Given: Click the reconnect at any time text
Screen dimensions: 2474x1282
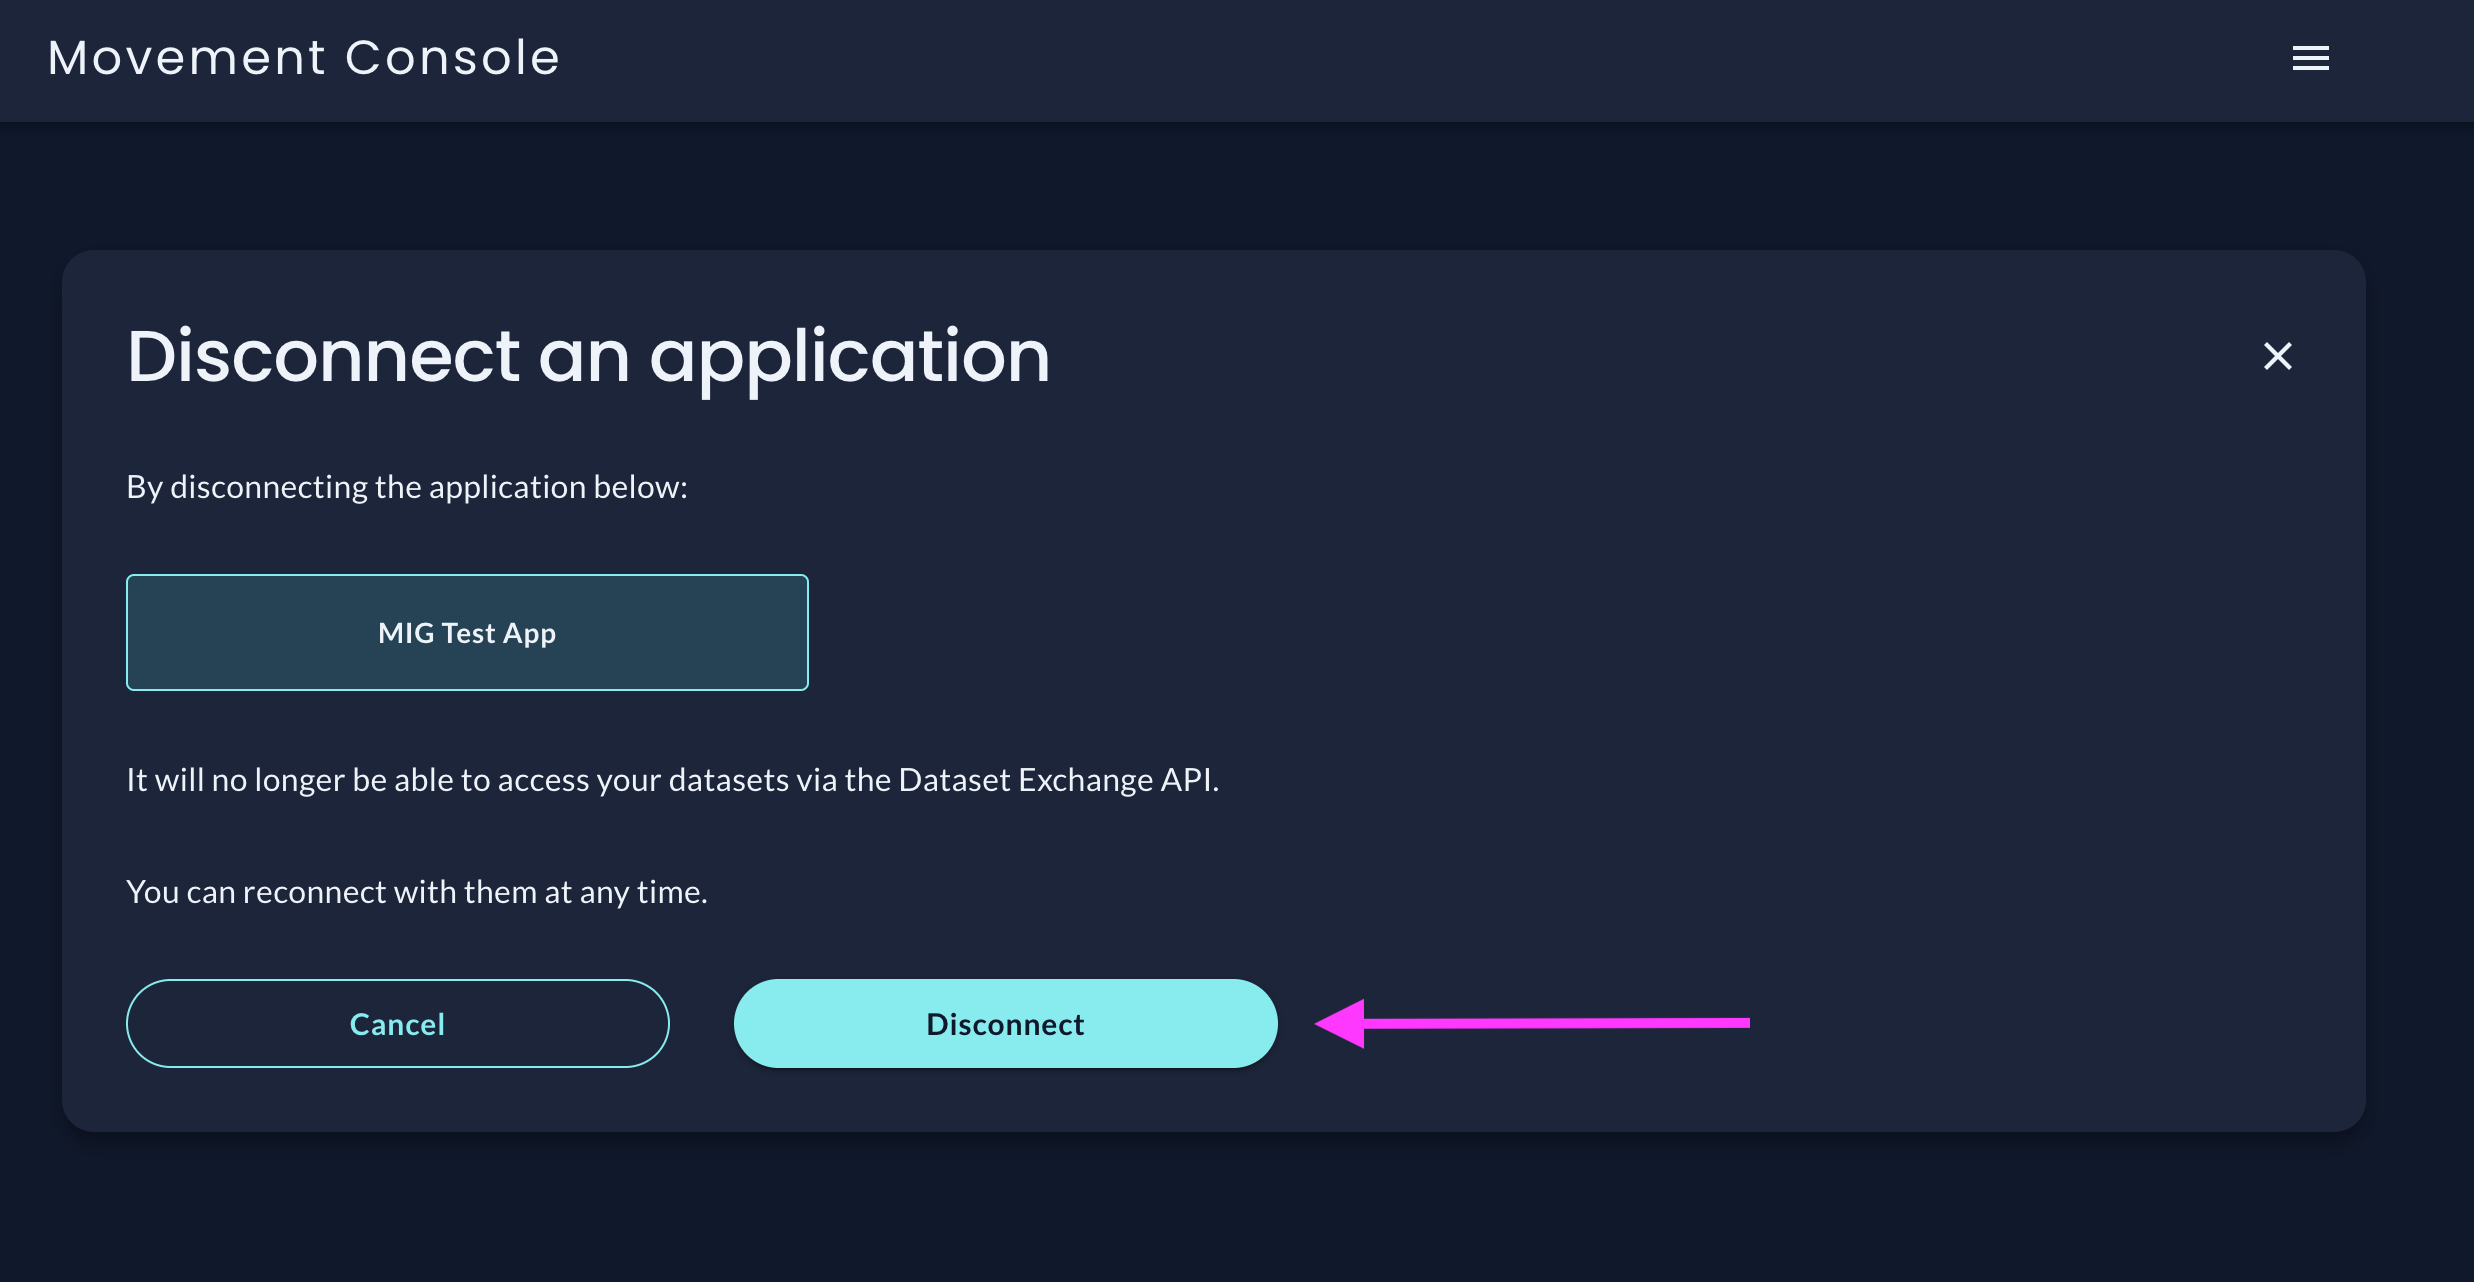Looking at the screenshot, I should (x=416, y=892).
